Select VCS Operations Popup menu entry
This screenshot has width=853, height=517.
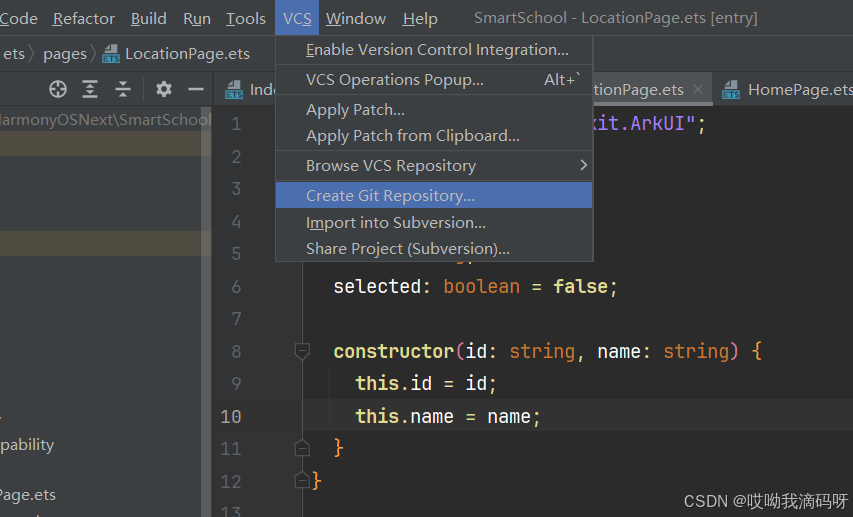pyautogui.click(x=434, y=80)
